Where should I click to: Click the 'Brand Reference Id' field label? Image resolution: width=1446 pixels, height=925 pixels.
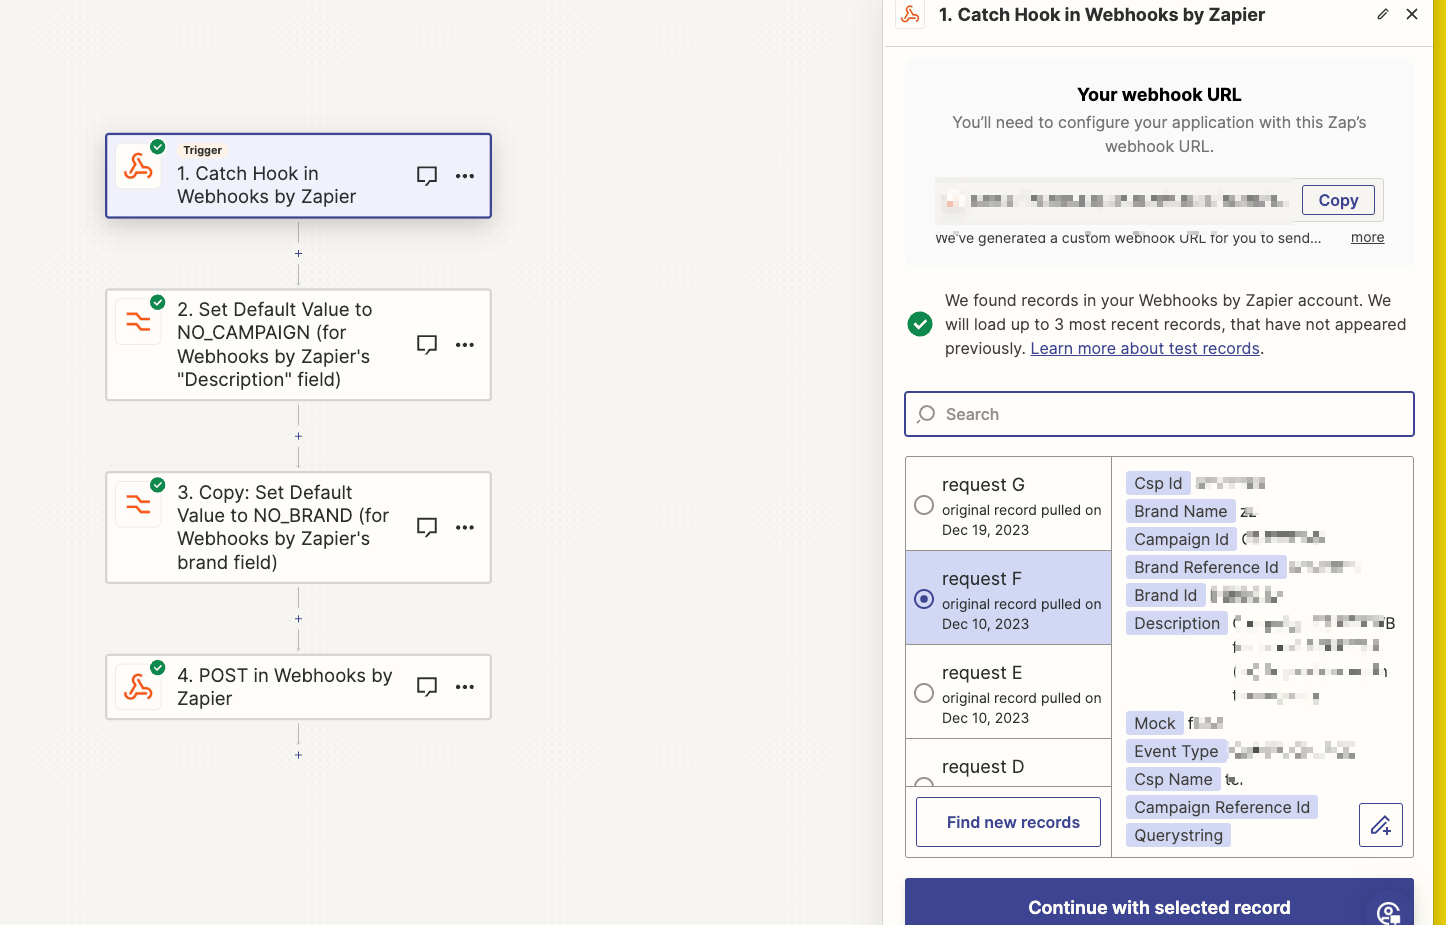[x=1206, y=567]
